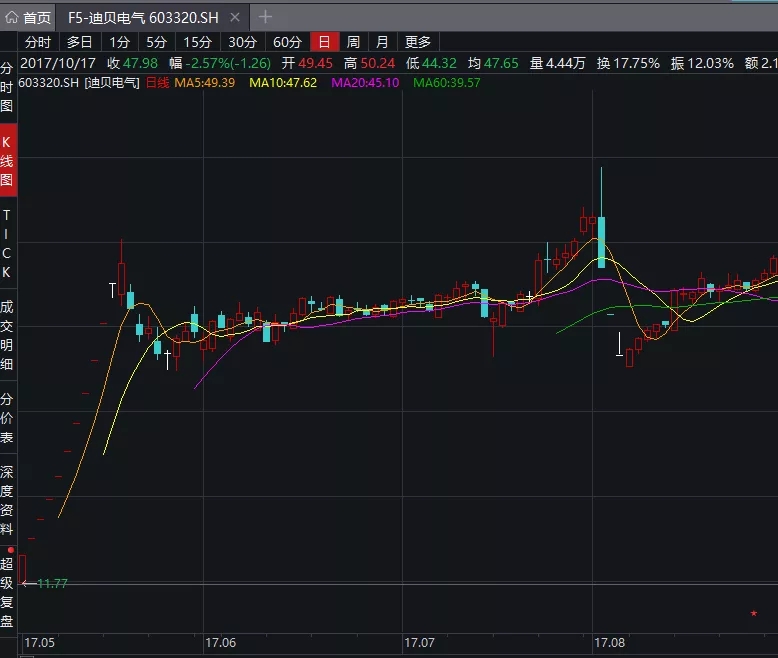The width and height of the screenshot is (778, 658).
Task: Click the red star marker on the chart
Action: (753, 613)
